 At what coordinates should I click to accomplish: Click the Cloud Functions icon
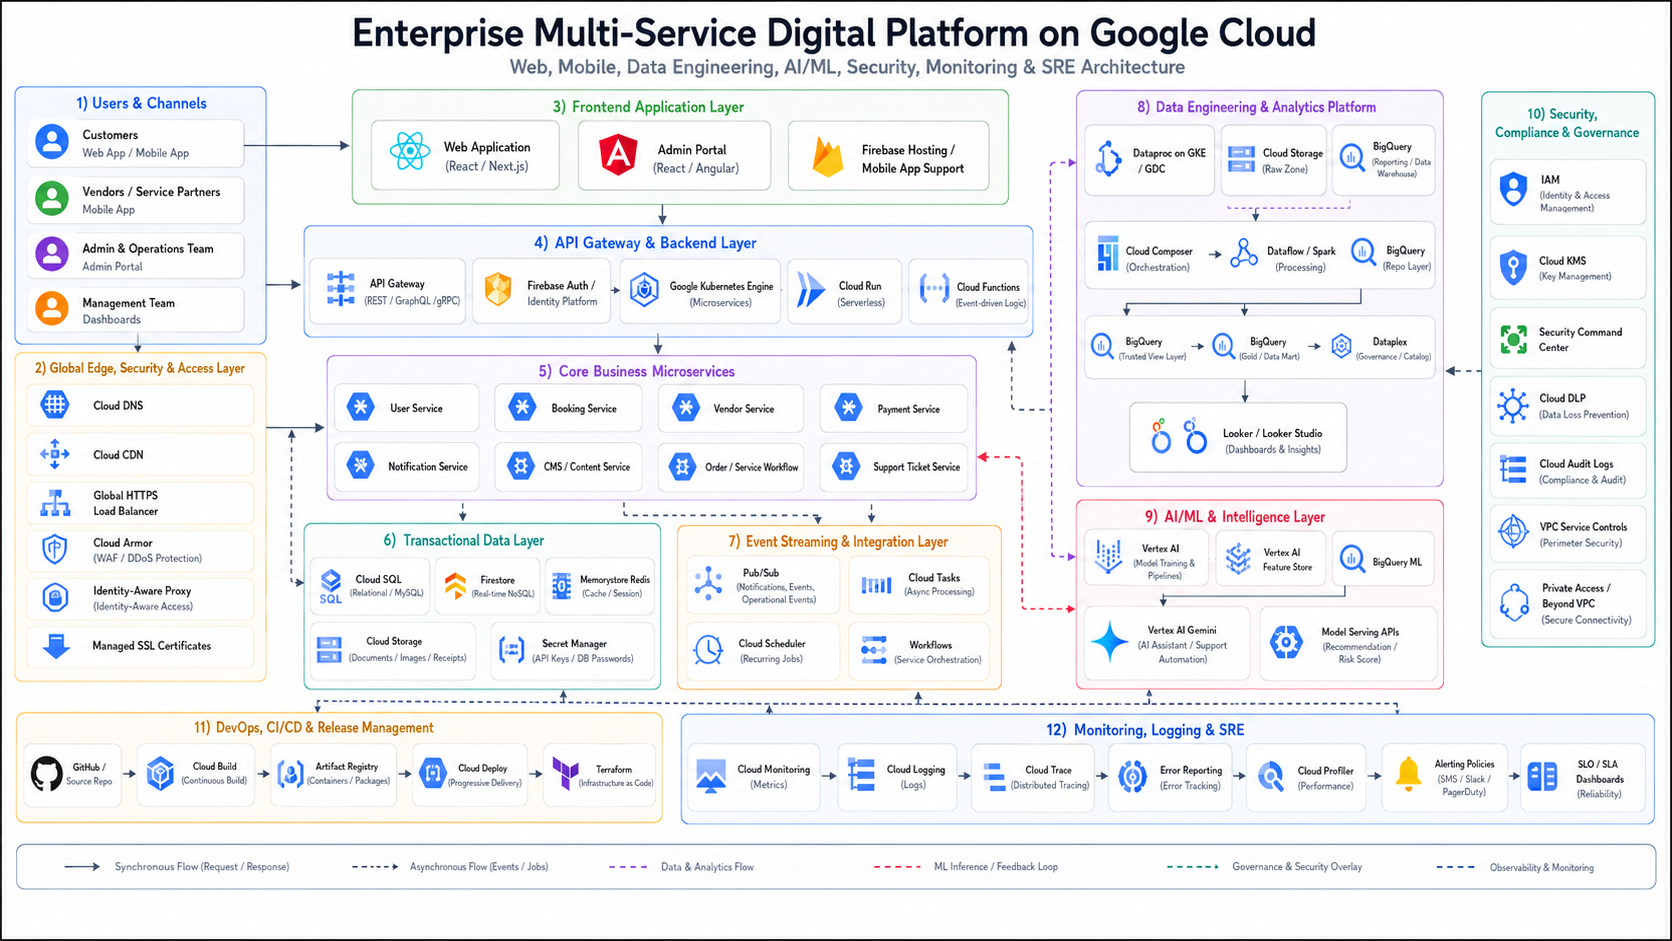[x=934, y=290]
